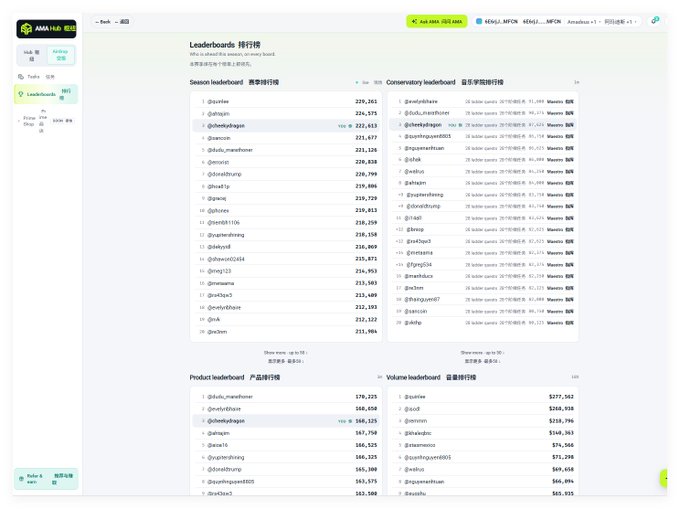The image size is (680, 509).
Task: Click the blue wallet avatar icon
Action: (x=479, y=21)
